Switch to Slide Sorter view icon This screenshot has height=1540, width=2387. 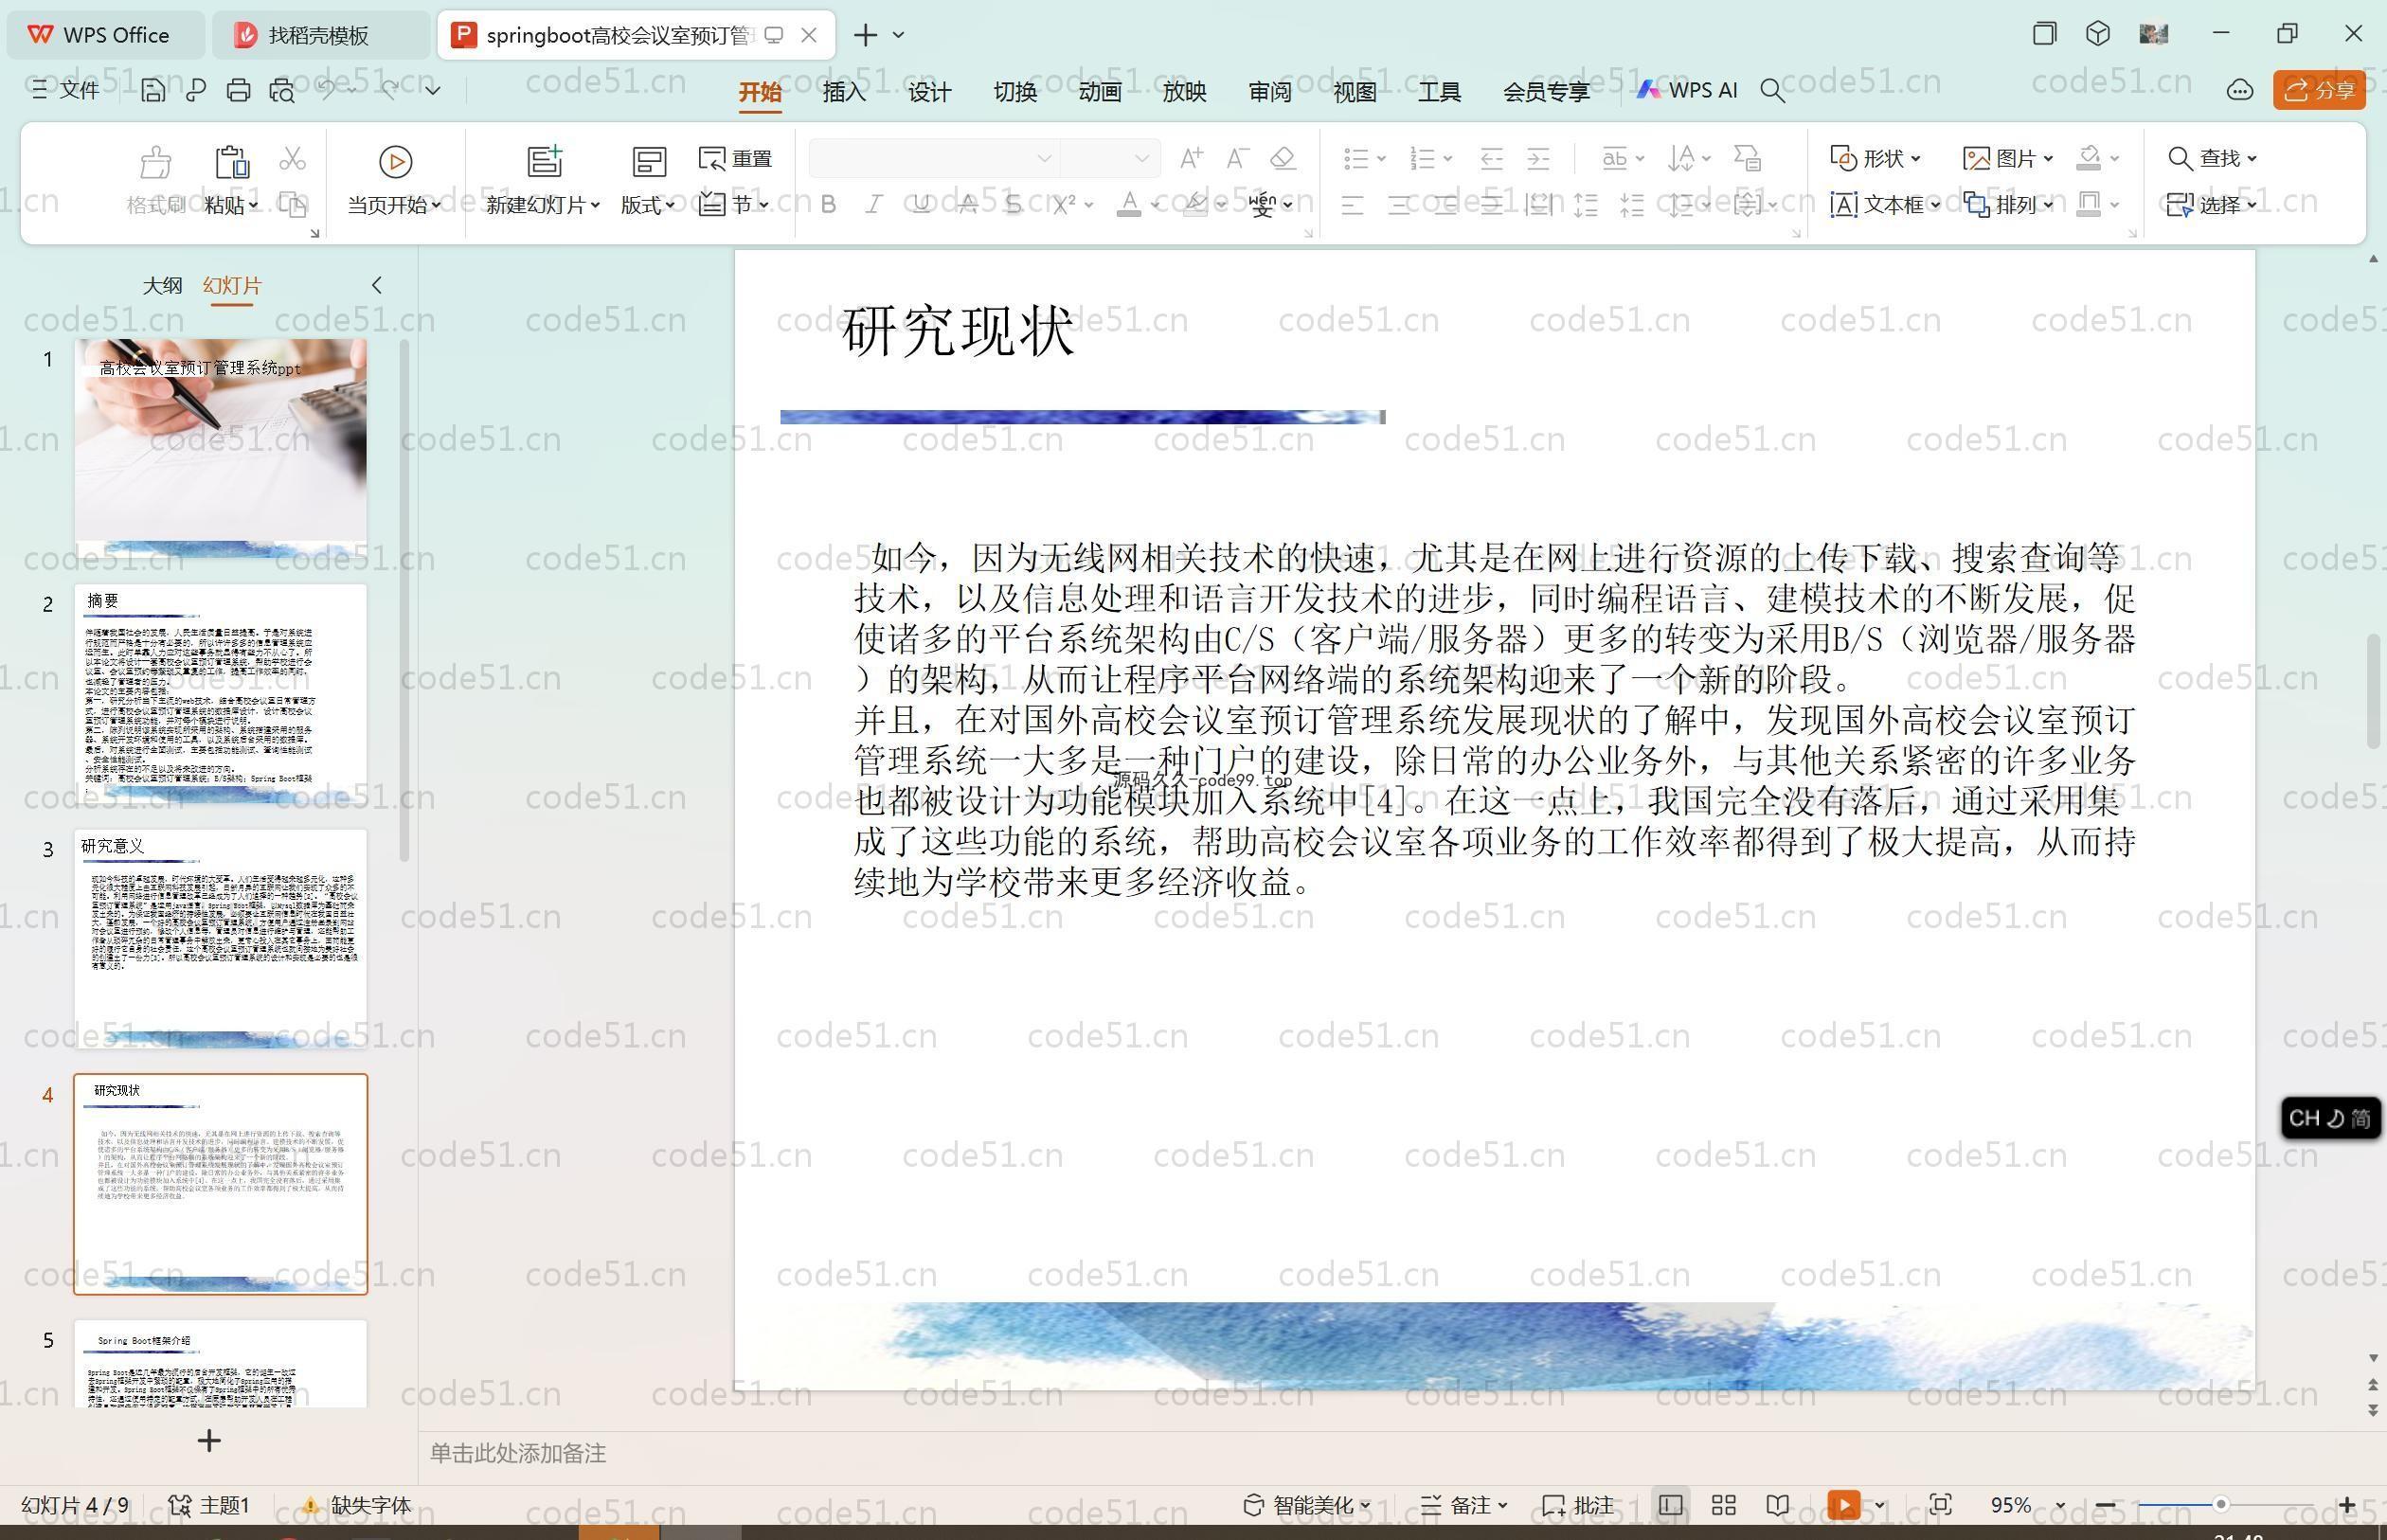pyautogui.click(x=1723, y=1505)
